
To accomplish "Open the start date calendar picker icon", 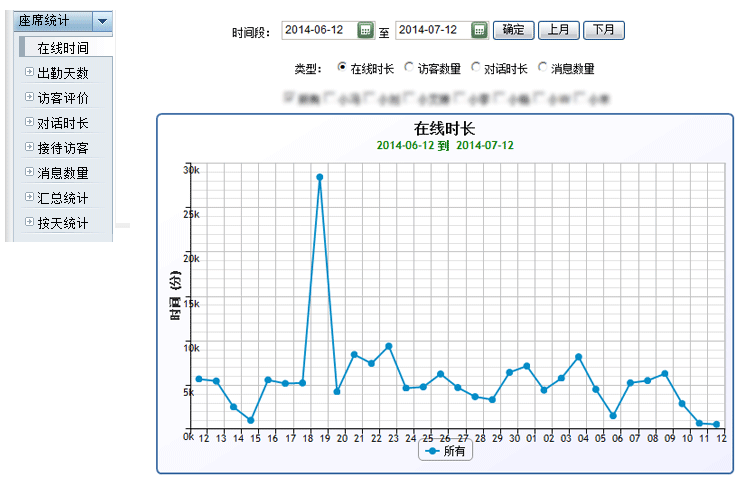I will (365, 30).
